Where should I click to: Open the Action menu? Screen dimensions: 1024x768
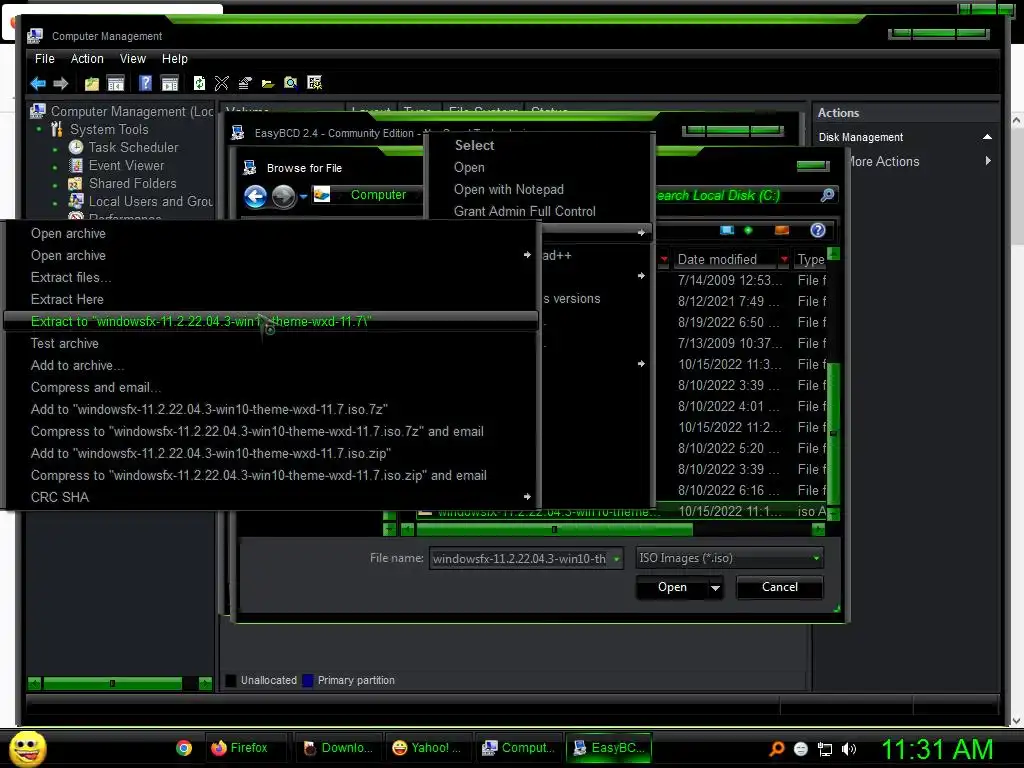[x=87, y=59]
